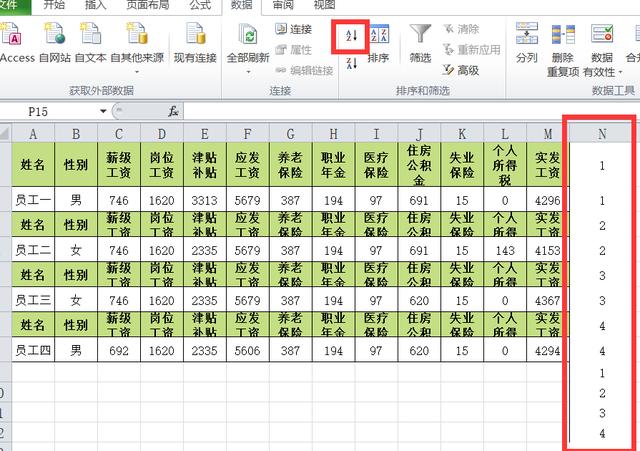The image size is (640, 451).
Task: Switch to the 开始 Home tab
Action: click(54, 6)
